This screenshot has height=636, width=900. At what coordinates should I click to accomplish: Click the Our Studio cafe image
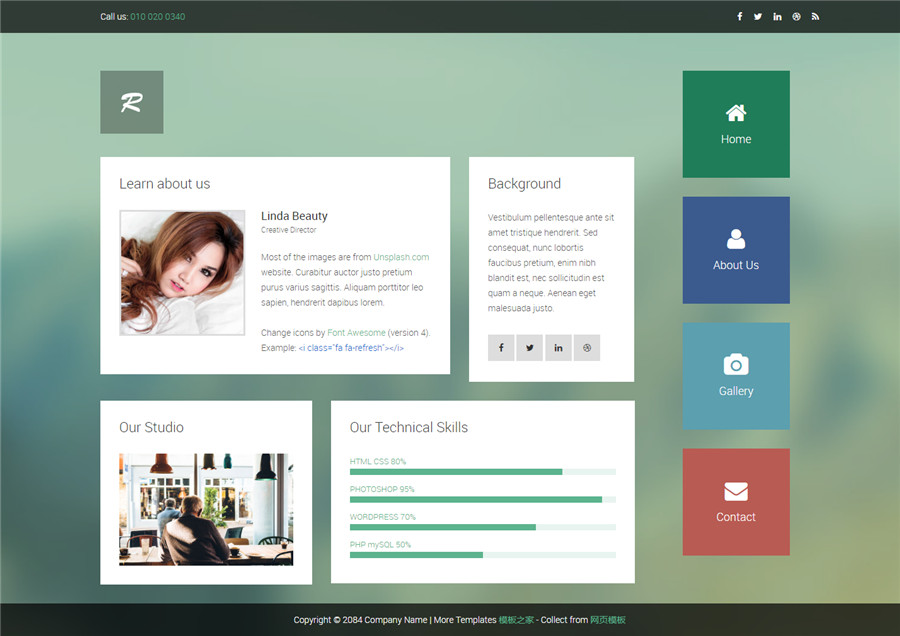click(206, 509)
